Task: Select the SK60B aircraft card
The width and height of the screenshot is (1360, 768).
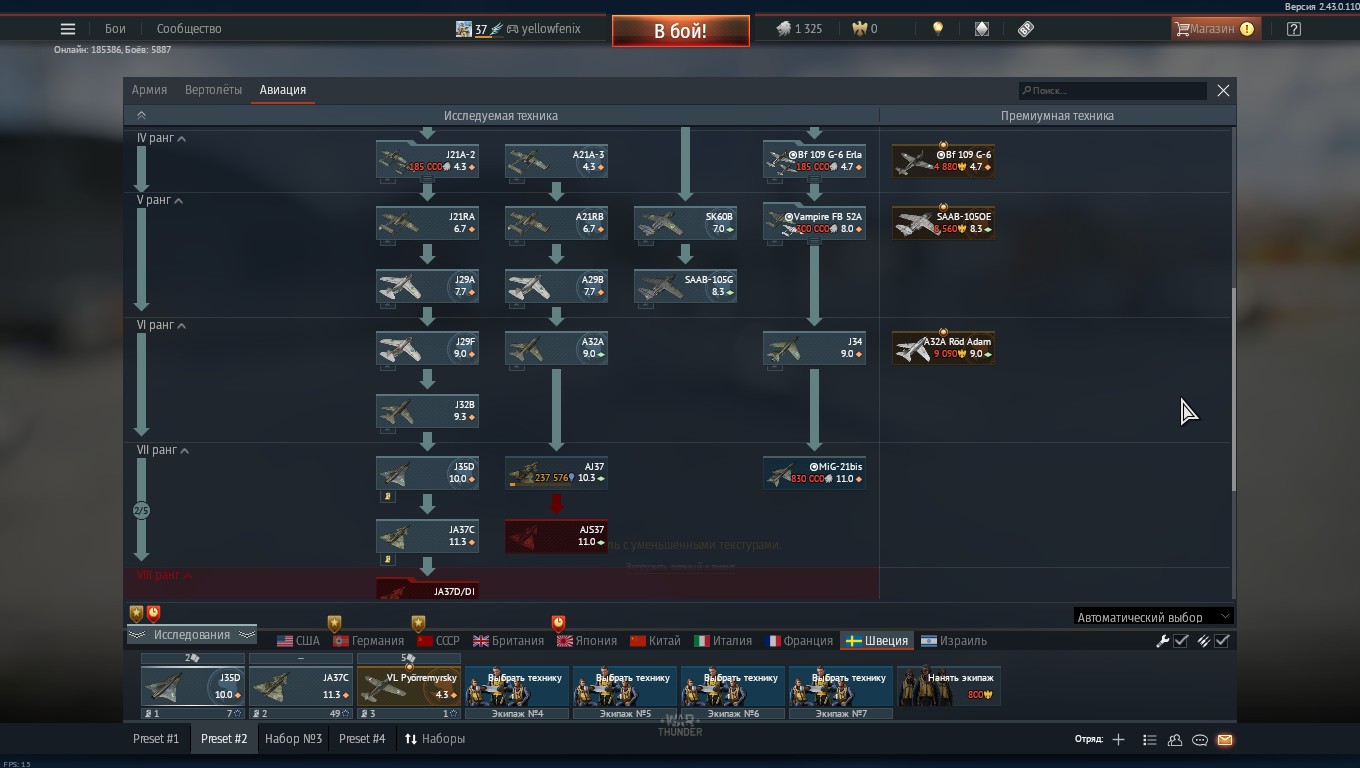Action: [x=685, y=222]
